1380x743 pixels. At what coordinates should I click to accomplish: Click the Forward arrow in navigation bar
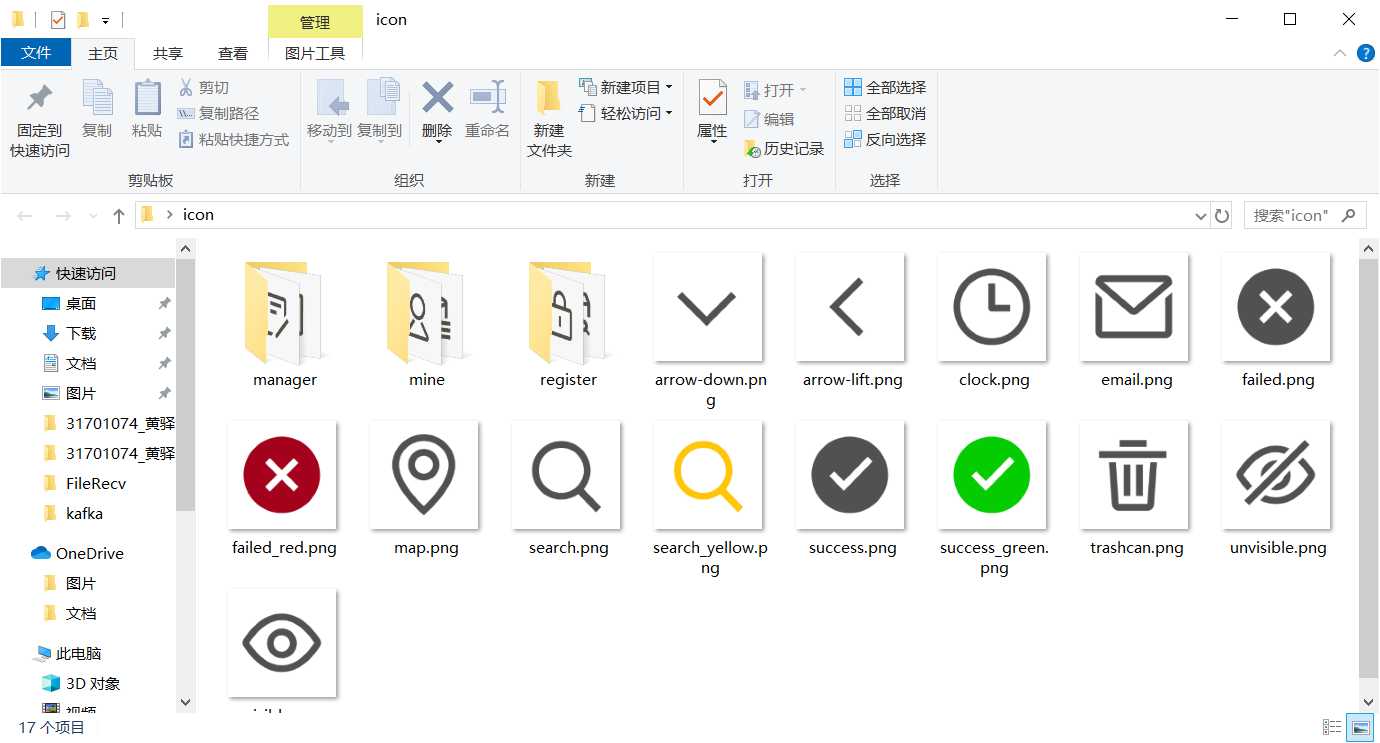point(62,215)
